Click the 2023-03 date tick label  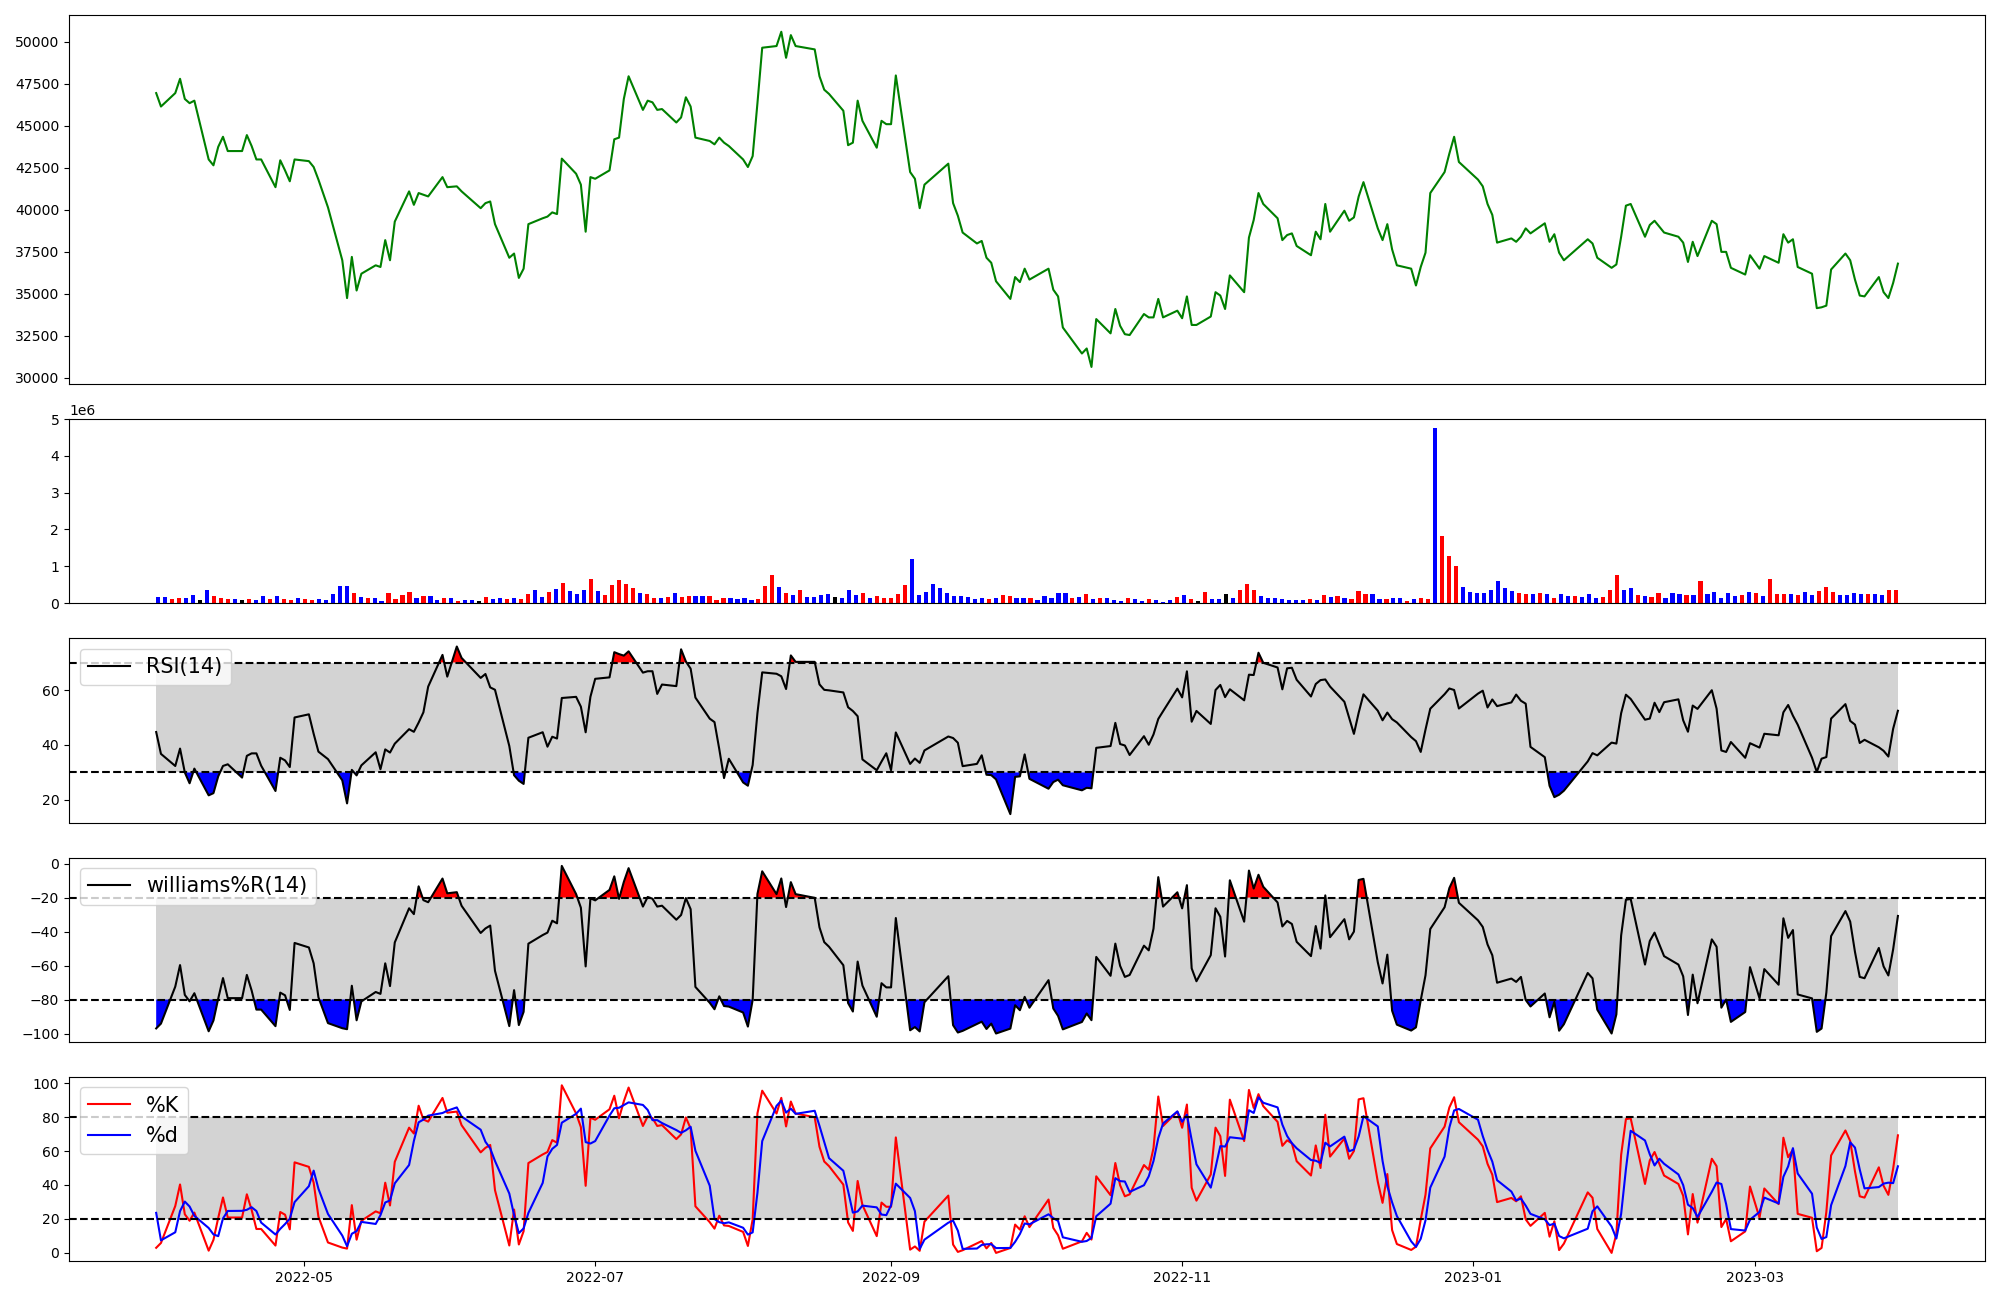coord(1755,1277)
